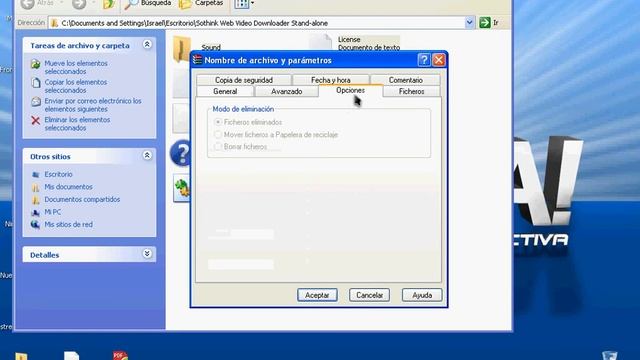Click the Búsqueda toolbar button
The image size is (640, 360).
tap(149, 4)
